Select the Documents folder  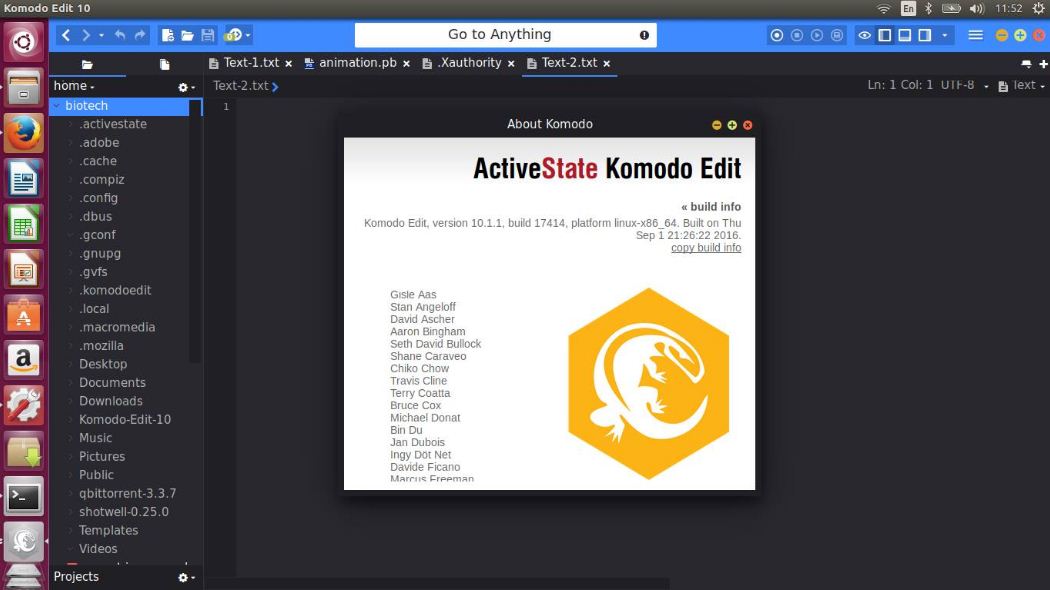112,382
